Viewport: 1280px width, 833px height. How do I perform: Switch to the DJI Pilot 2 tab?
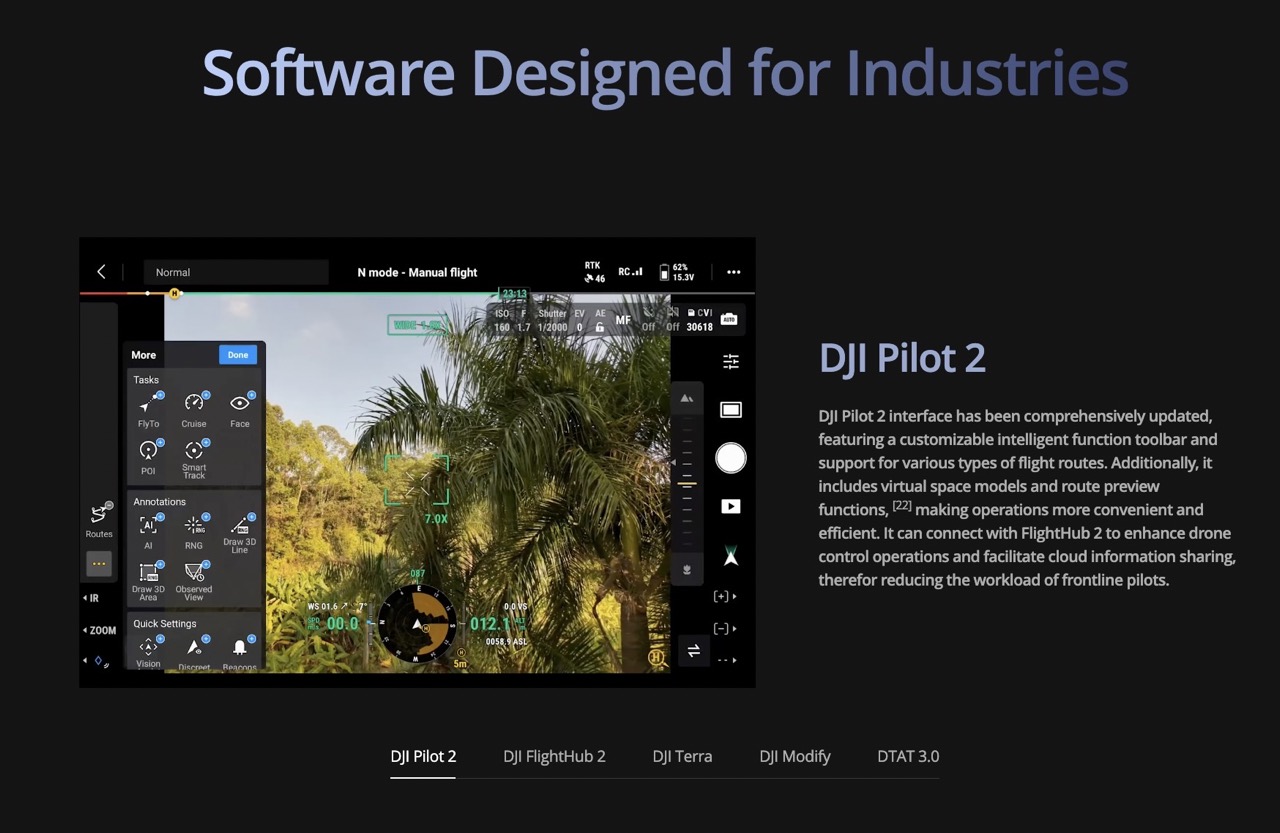click(x=423, y=756)
